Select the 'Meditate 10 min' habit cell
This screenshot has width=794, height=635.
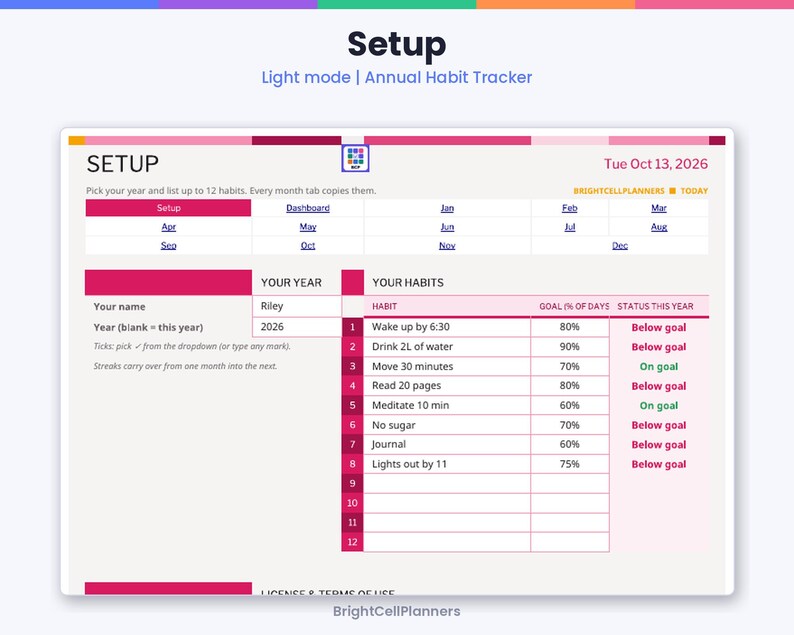(x=447, y=406)
